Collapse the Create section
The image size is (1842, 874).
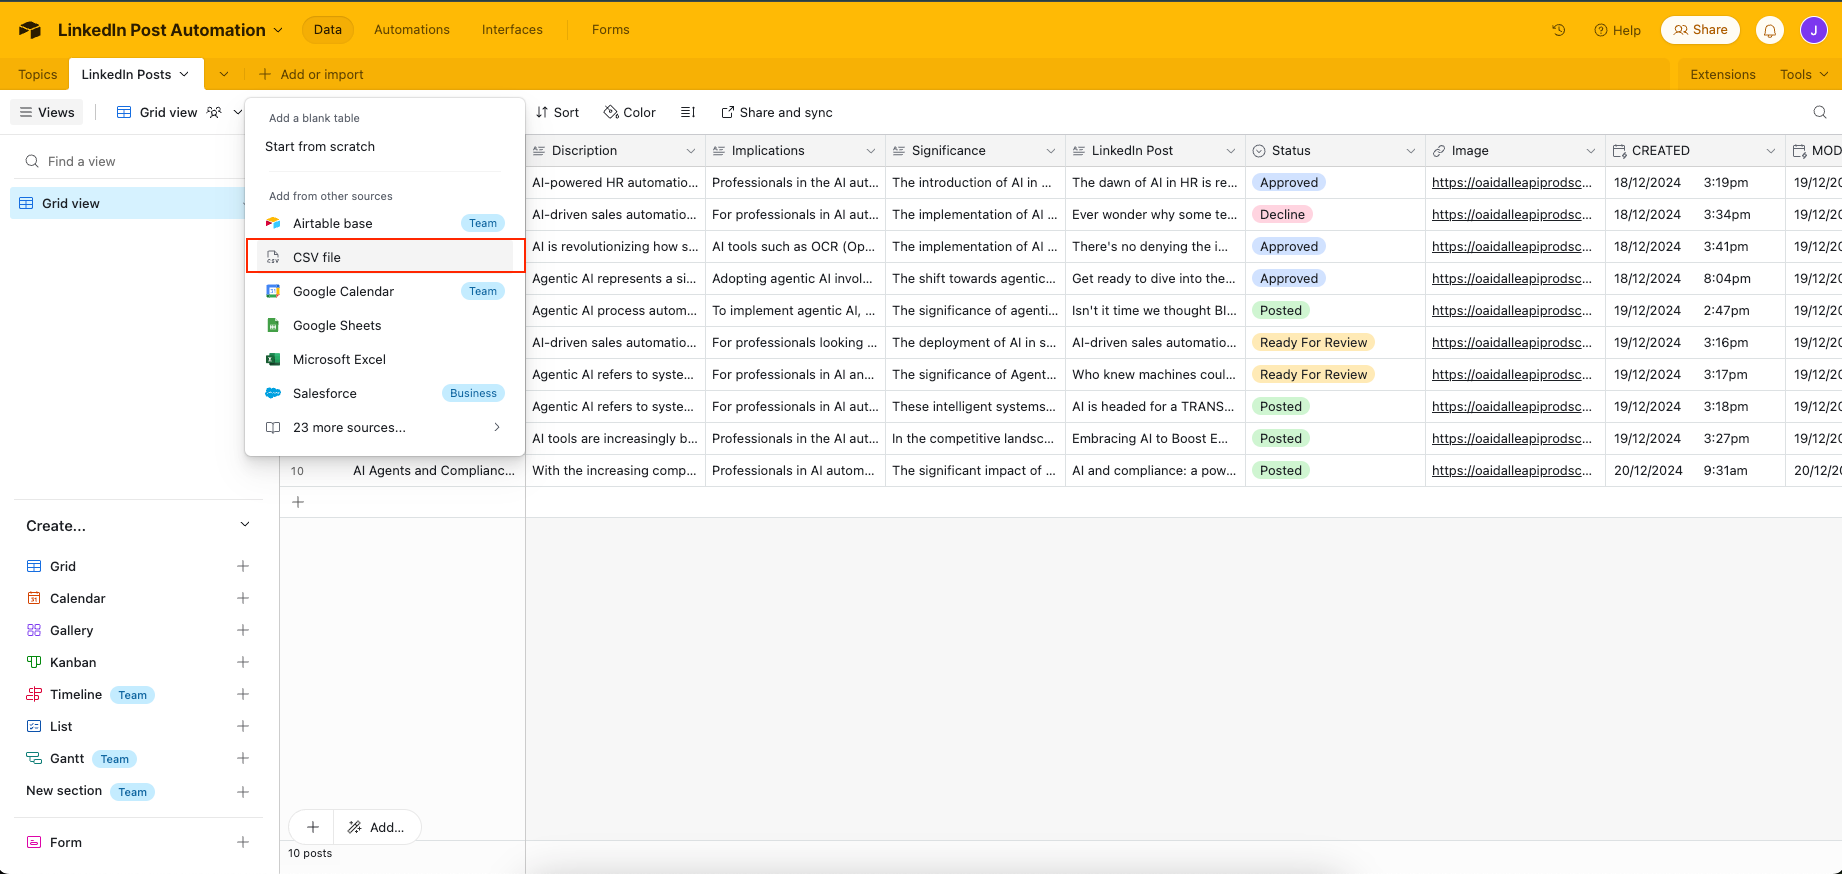pos(245,525)
